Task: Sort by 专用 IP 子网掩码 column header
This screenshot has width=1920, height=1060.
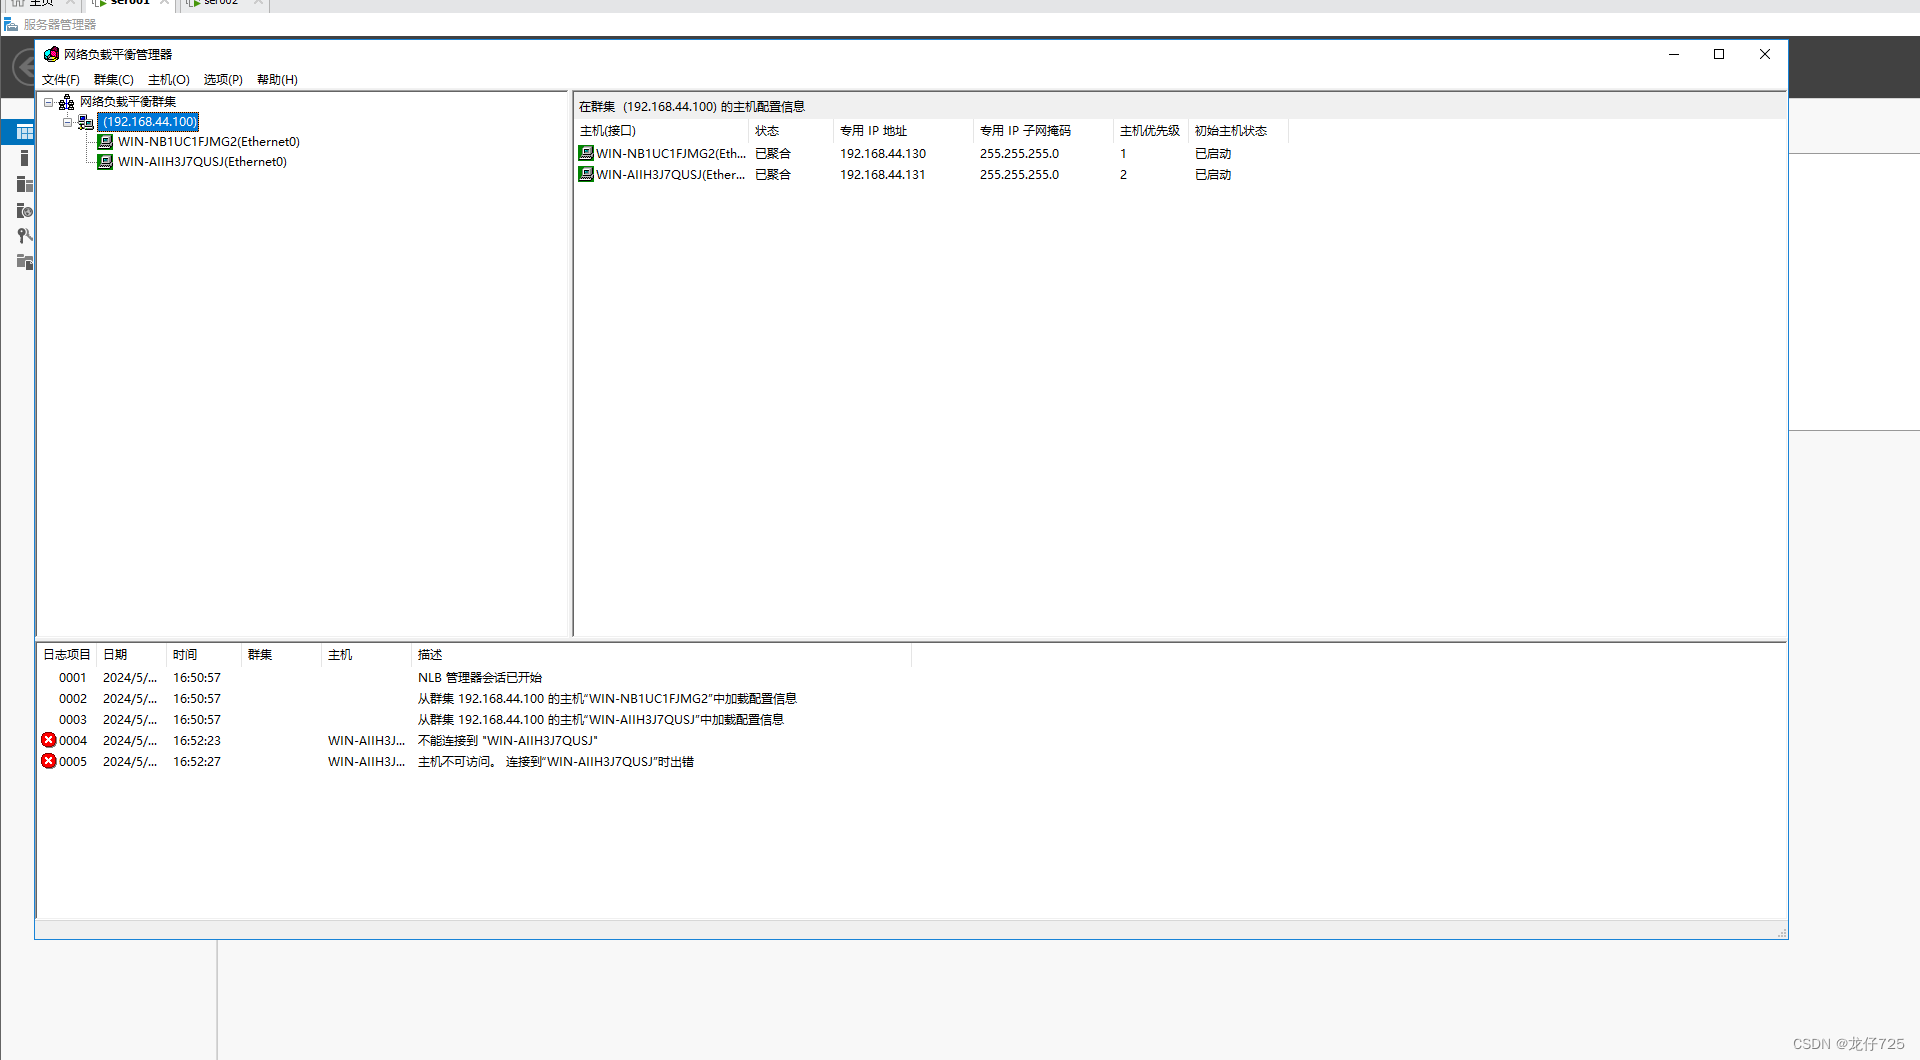Action: [x=1042, y=131]
